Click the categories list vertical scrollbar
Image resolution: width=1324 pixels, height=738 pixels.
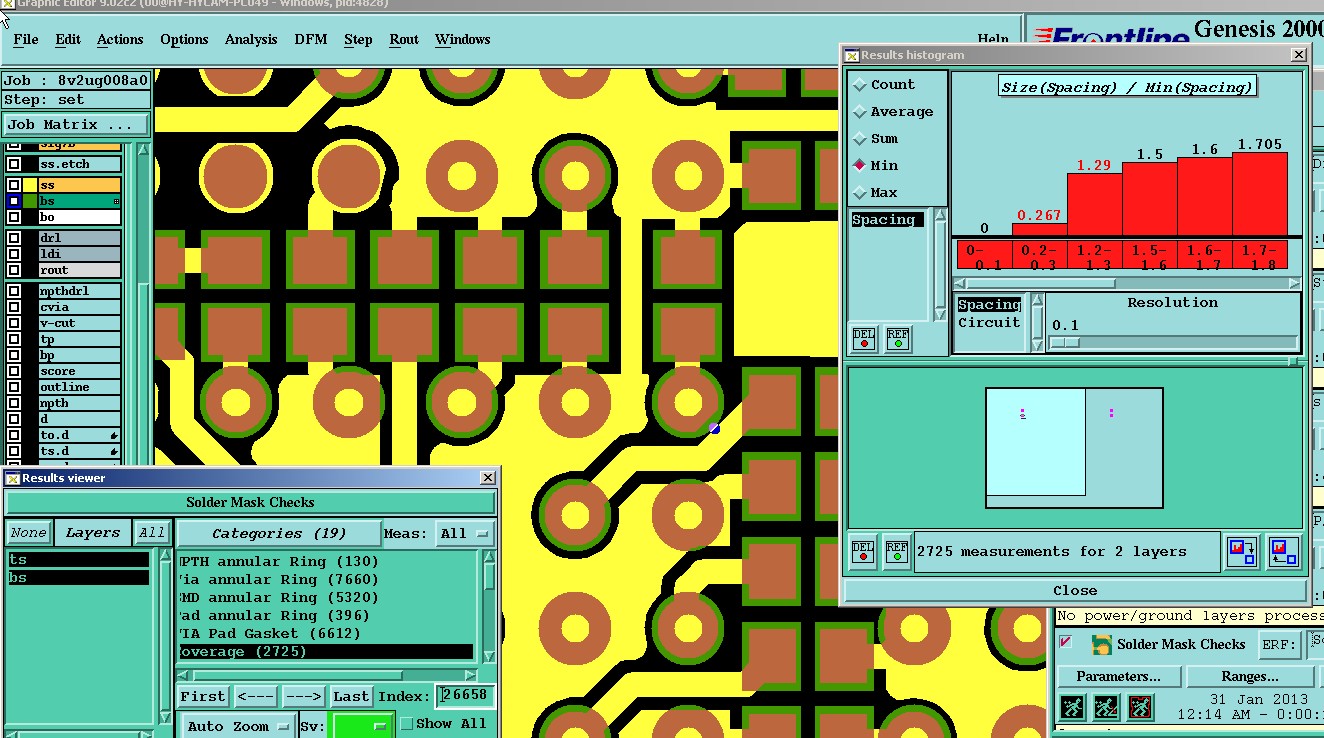tap(489, 606)
